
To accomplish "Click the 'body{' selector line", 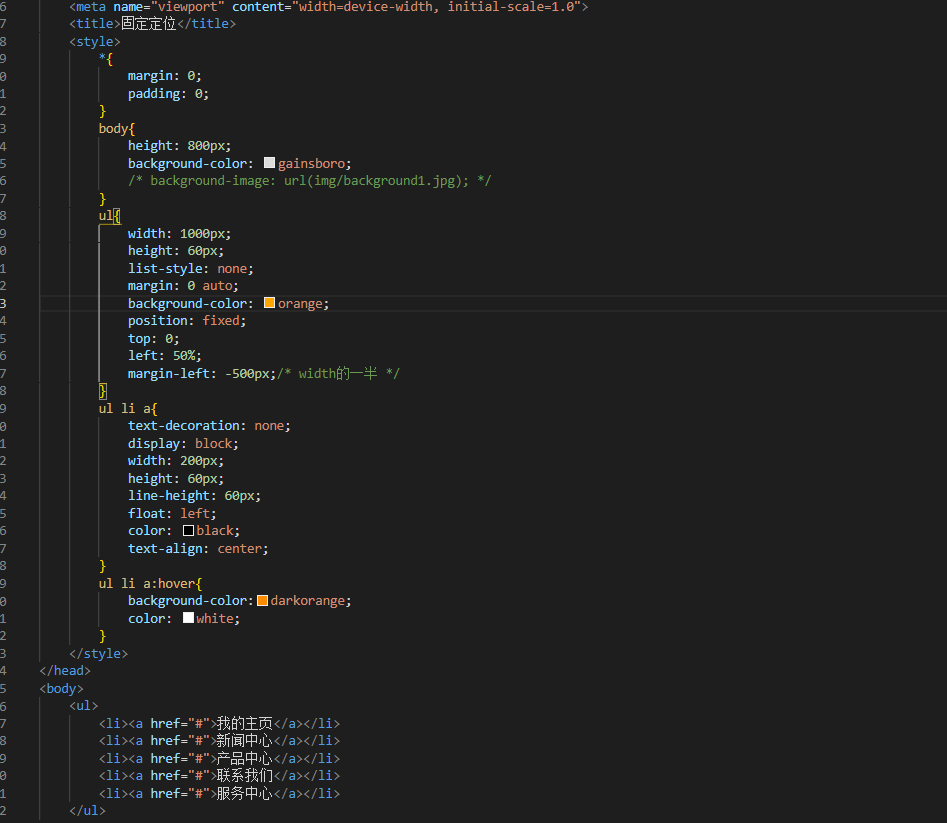I will click(x=117, y=129).
